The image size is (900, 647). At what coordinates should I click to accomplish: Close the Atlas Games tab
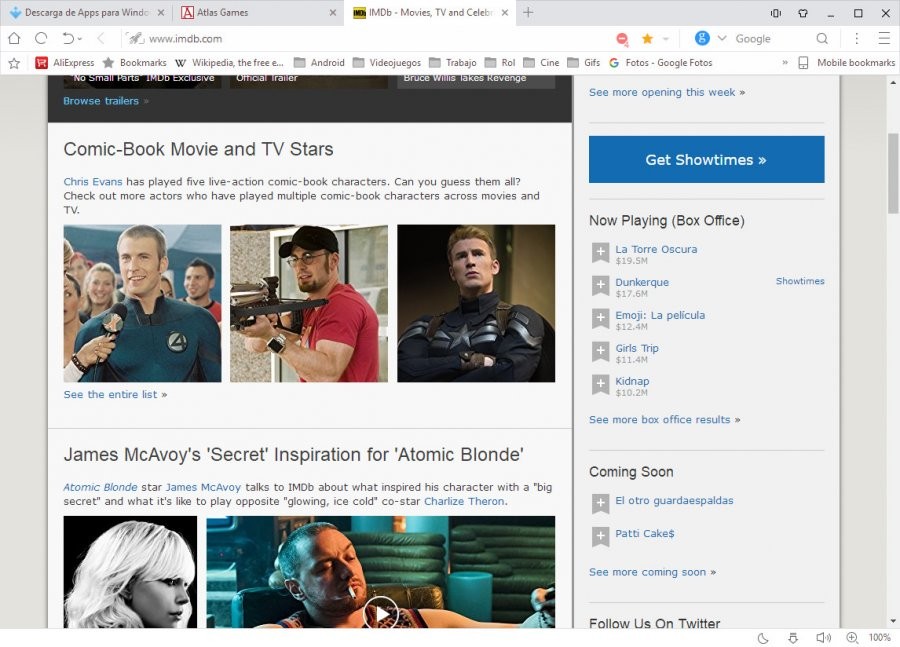tap(333, 13)
